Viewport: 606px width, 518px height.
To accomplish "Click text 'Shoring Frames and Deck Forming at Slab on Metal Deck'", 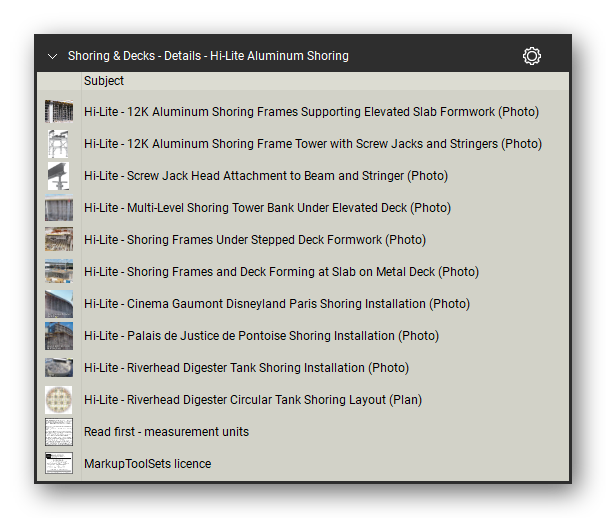I will pyautogui.click(x=281, y=272).
